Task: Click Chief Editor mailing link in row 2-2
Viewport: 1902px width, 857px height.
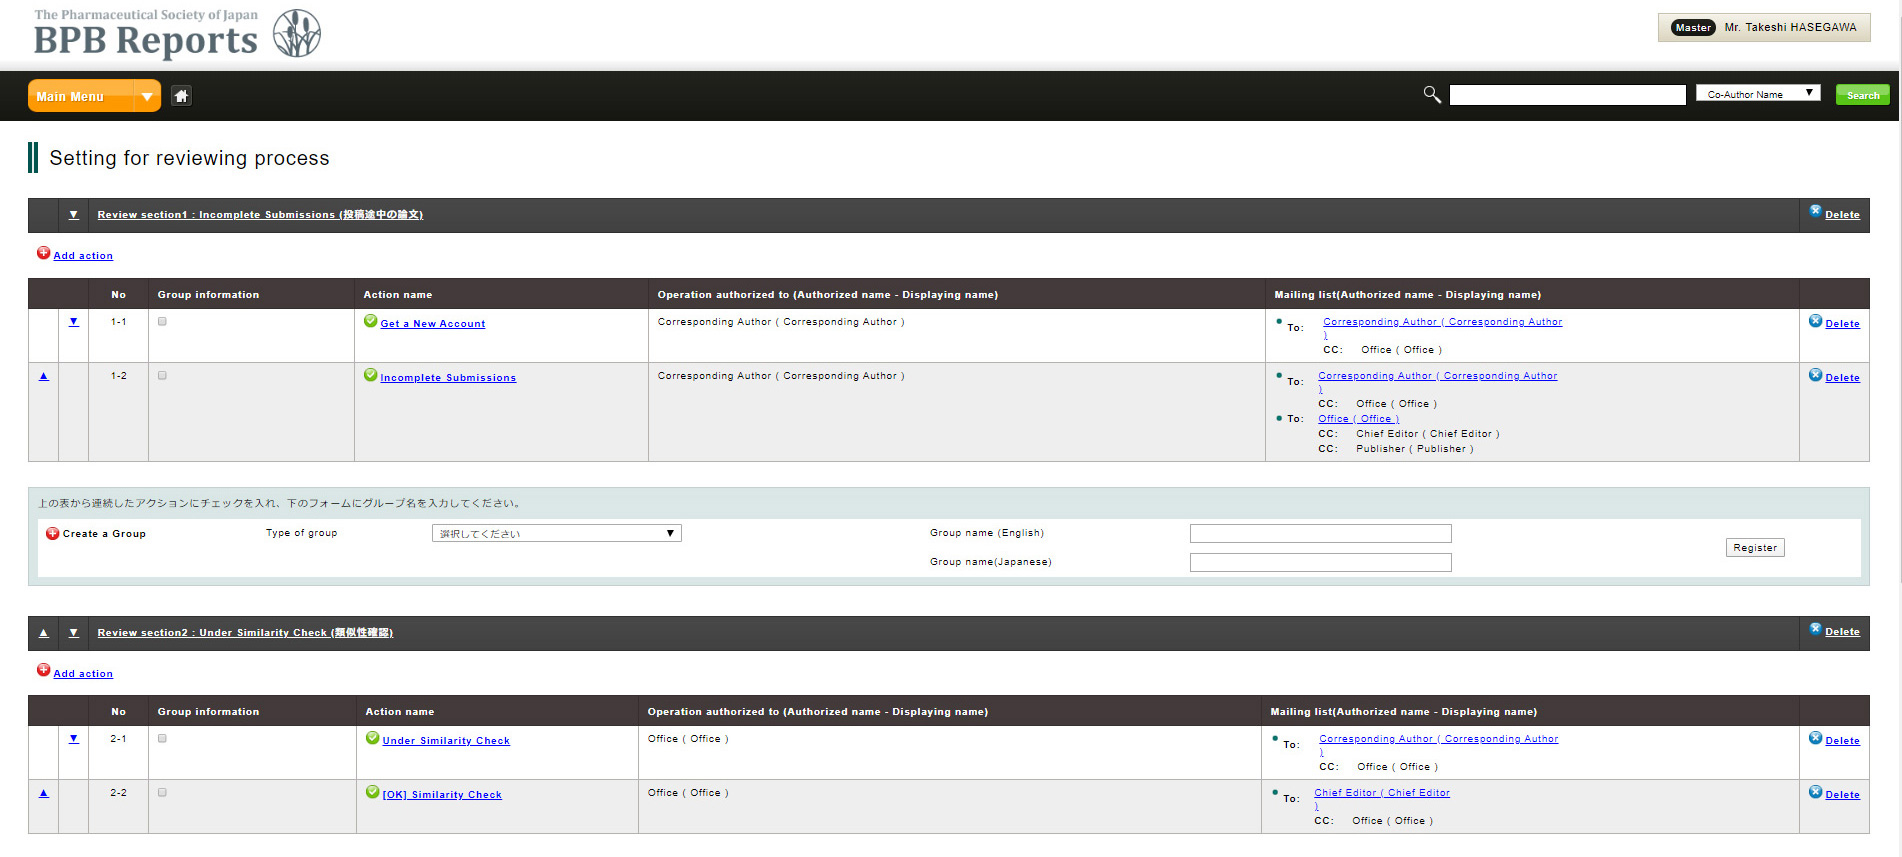Action: click(1382, 793)
